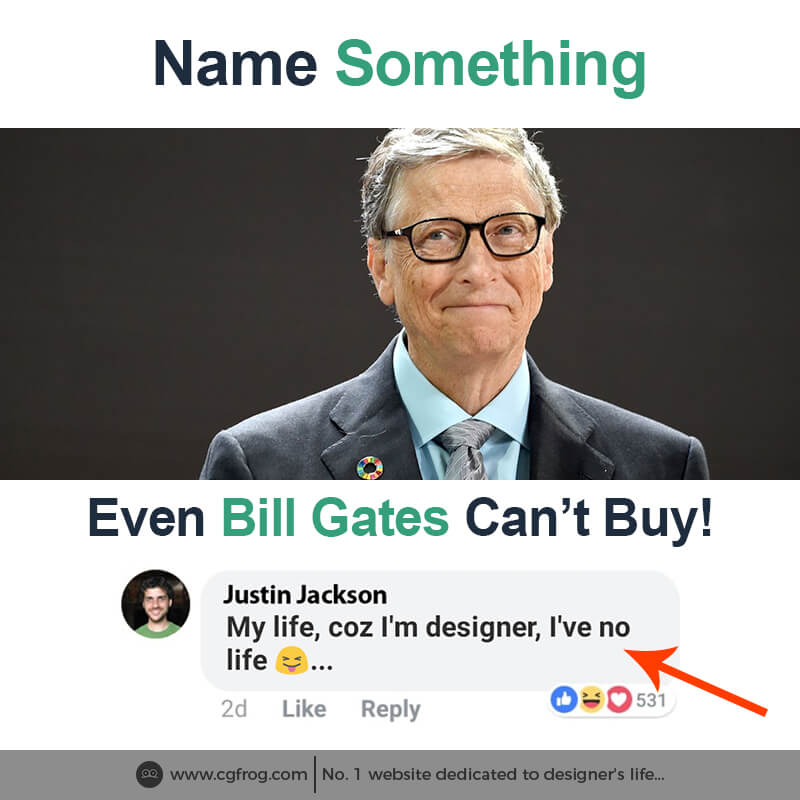
Task: Open Justin Jackson's profile picture
Action: coord(156,604)
